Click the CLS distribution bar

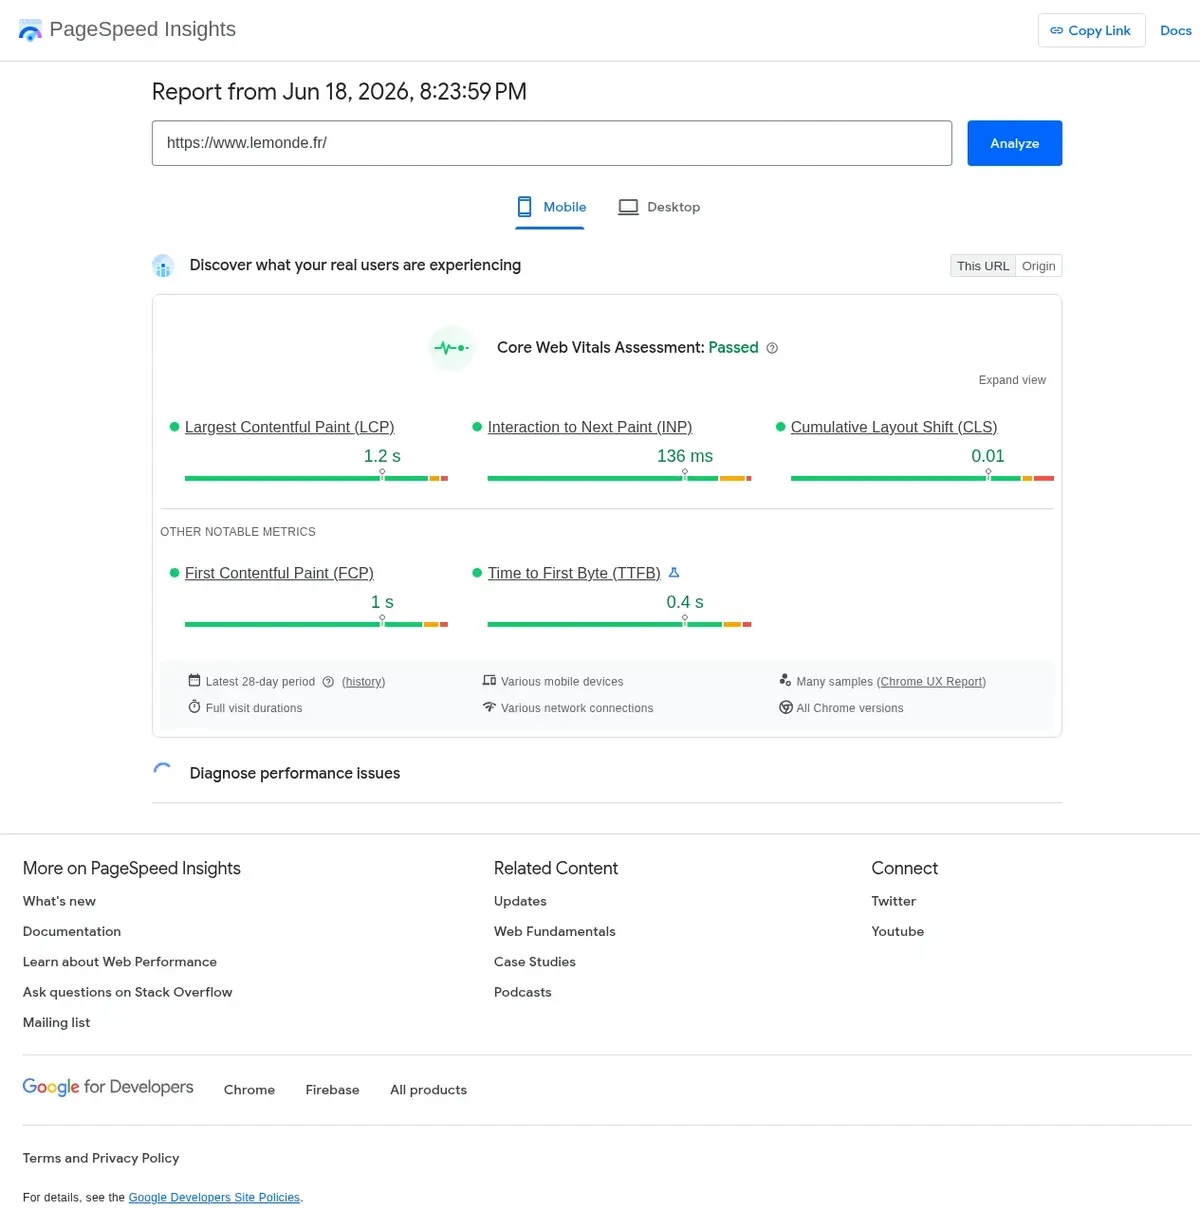[x=922, y=478]
